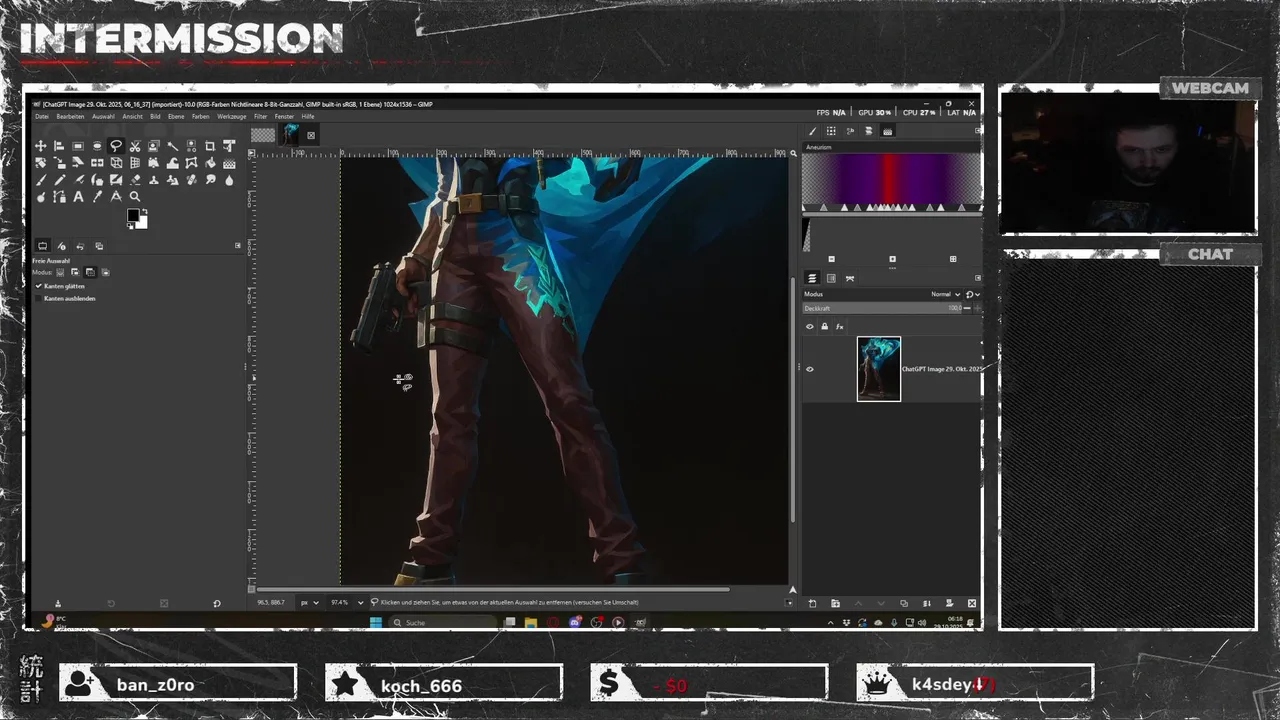Select the Paintbrush tool
Viewport: 1280px width, 720px height.
(x=41, y=180)
